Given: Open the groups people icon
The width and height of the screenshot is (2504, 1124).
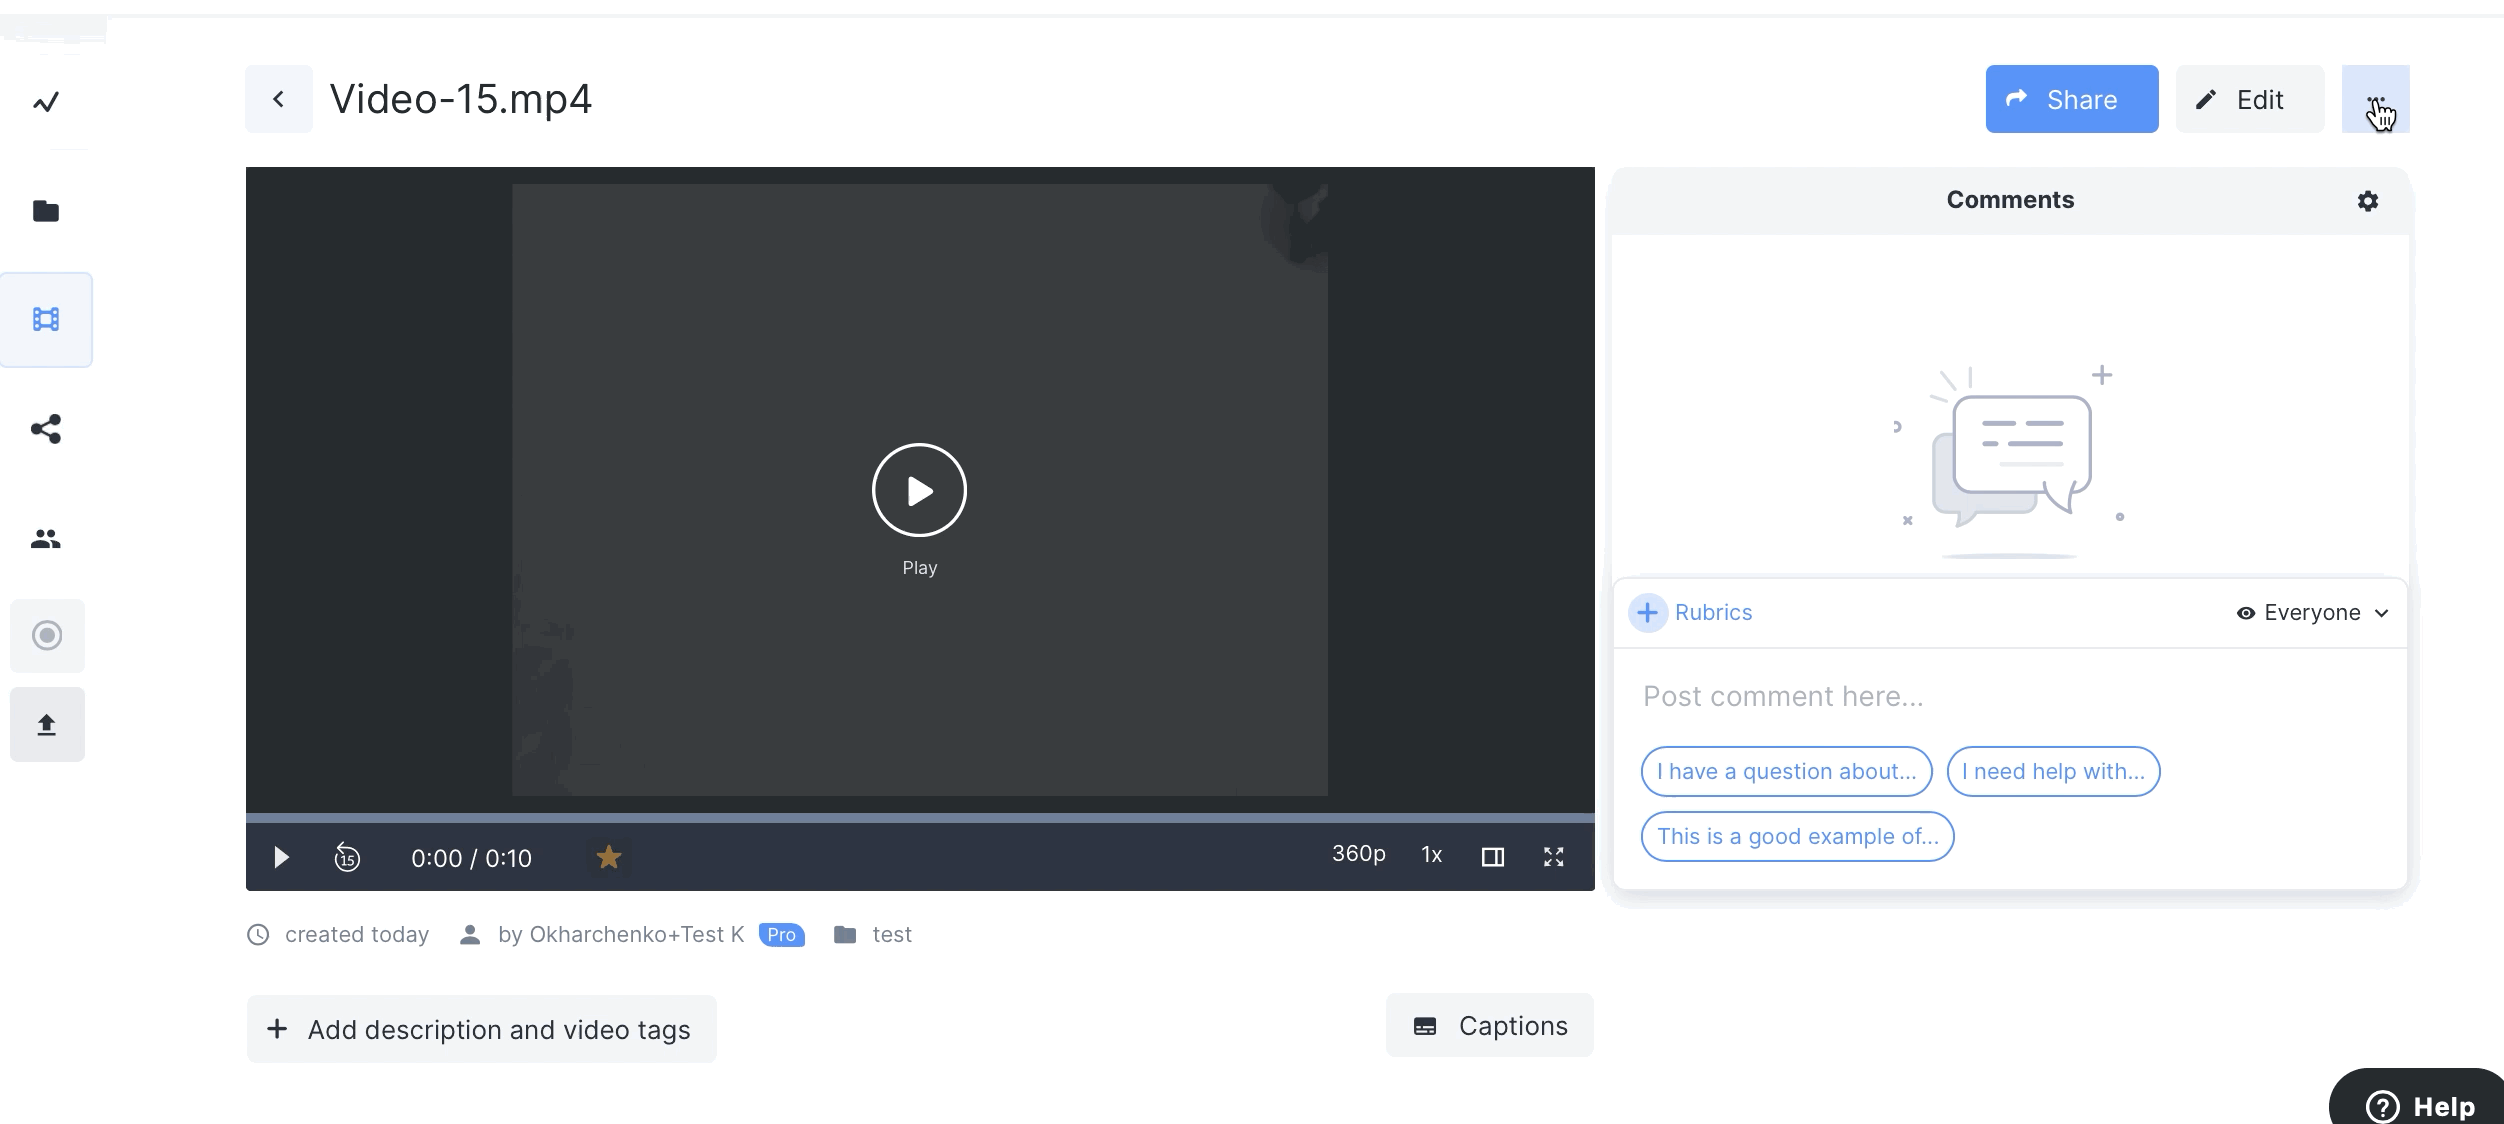Looking at the screenshot, I should click(46, 539).
